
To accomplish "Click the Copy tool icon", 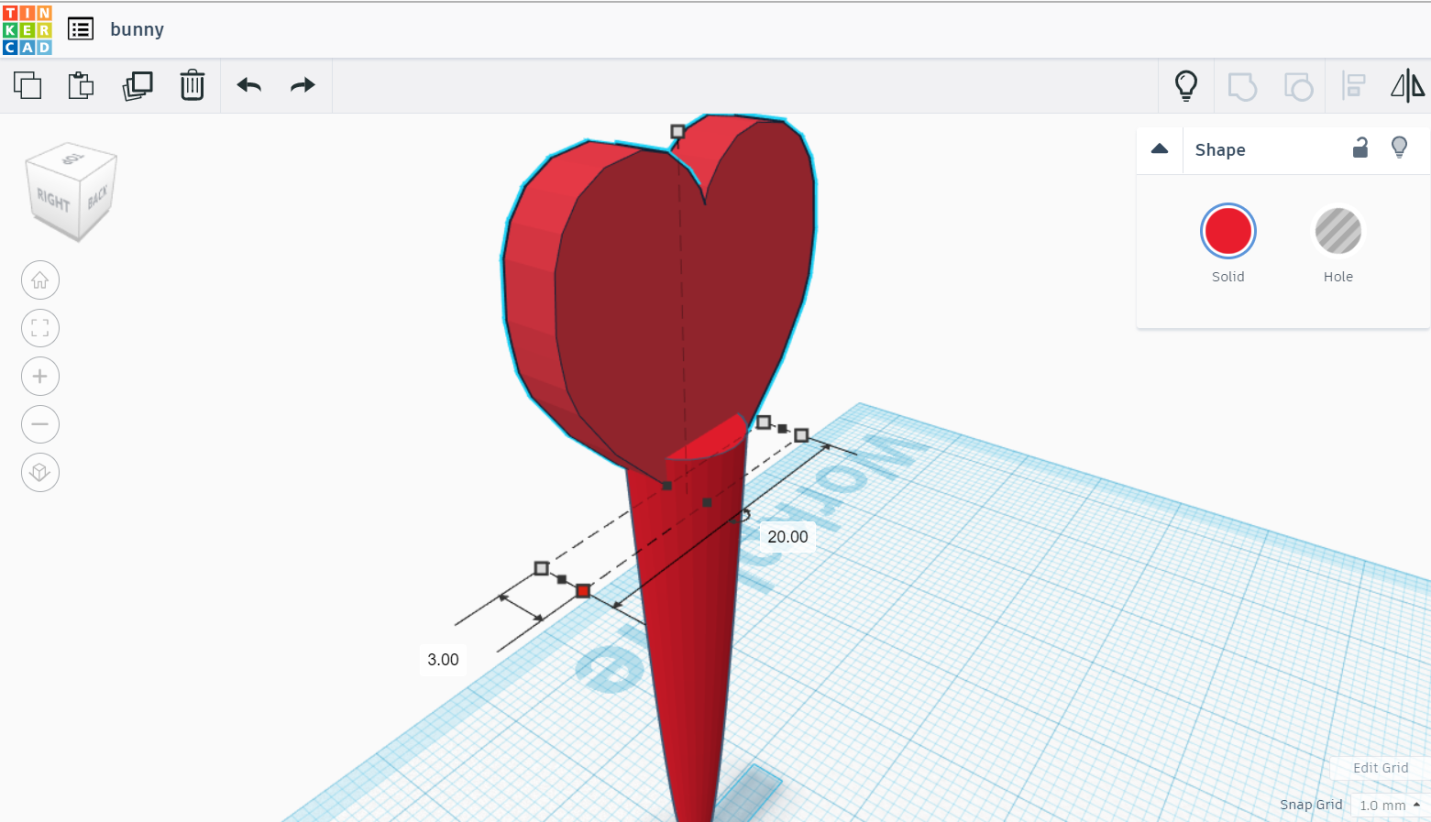I will click(x=28, y=86).
